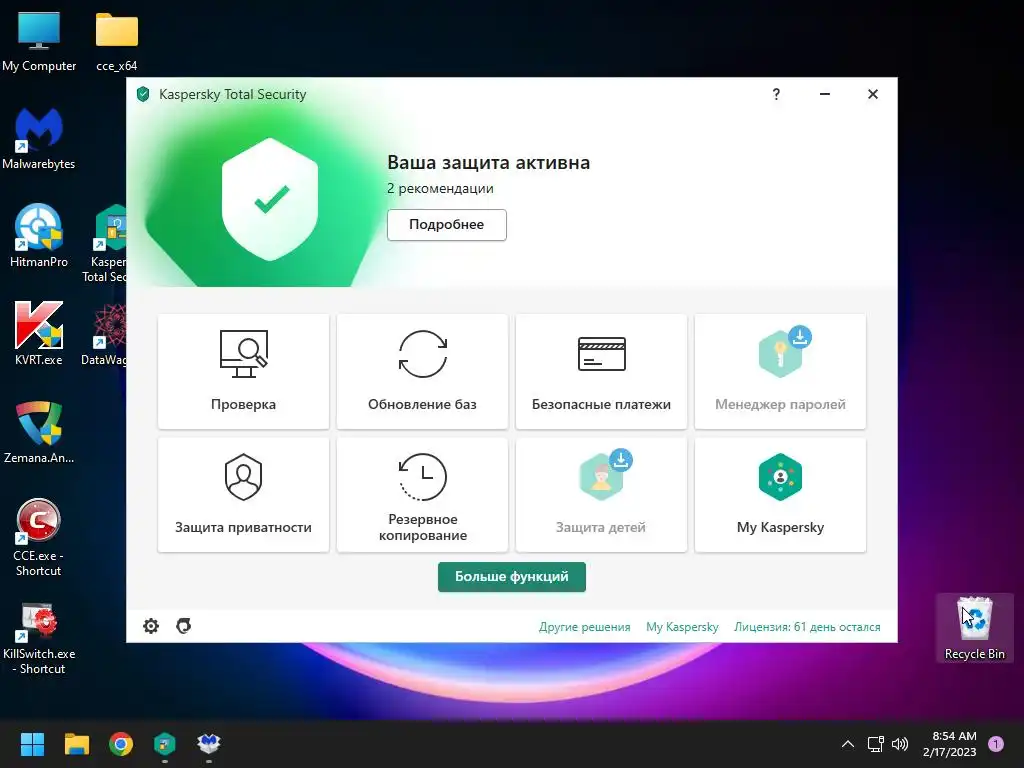Viewport: 1024px width, 768px height.
Task: Click the help question mark button
Action: click(776, 94)
